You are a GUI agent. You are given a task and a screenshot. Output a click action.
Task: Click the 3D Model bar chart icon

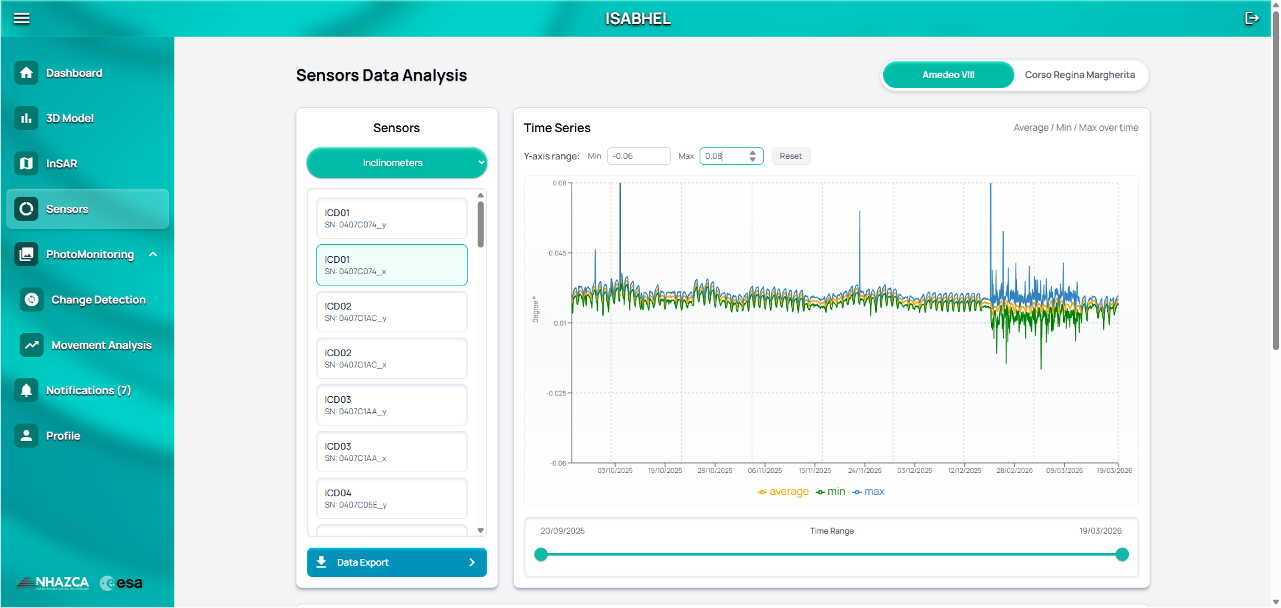coord(27,118)
